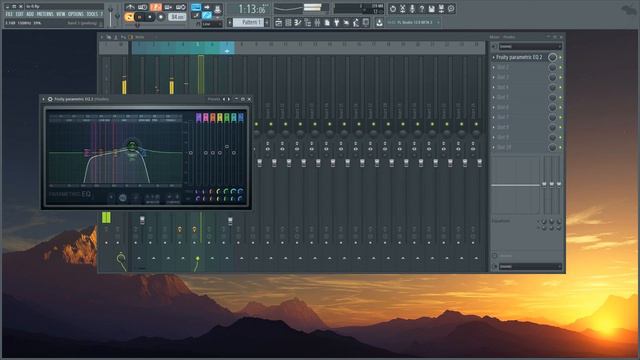Expand the Slot 2 arrow menu
Viewport: 640px width, 360px height.
pos(493,67)
